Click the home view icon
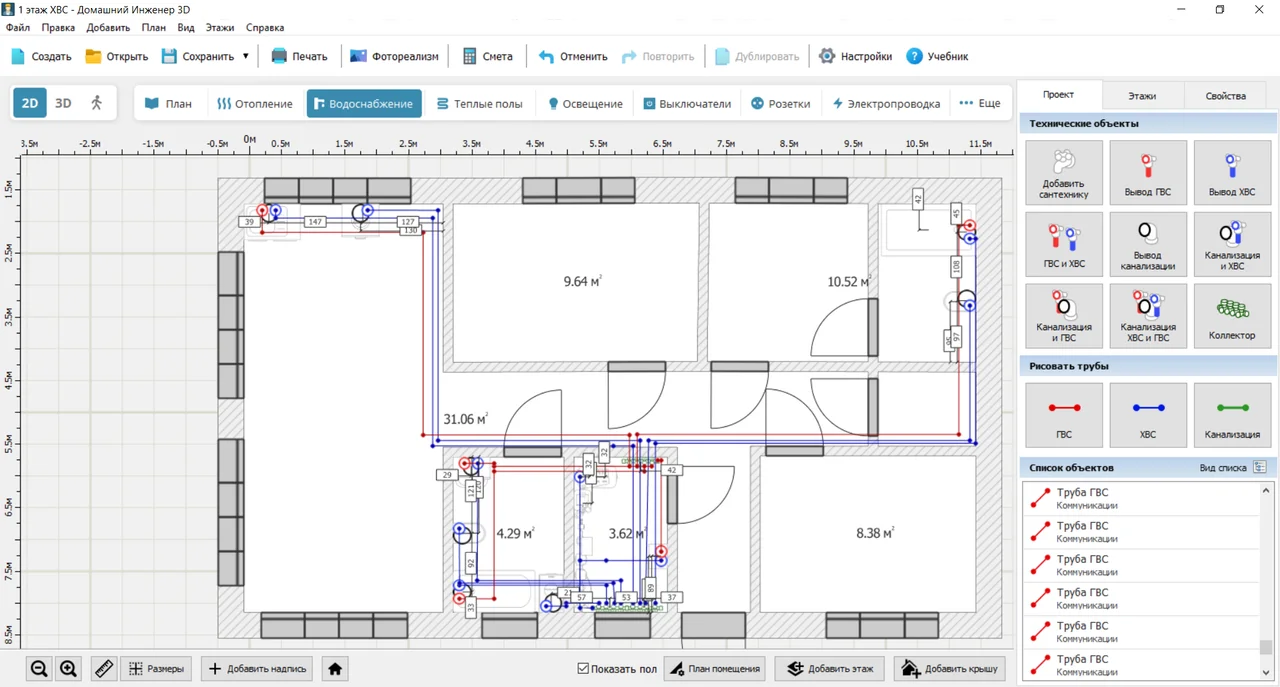Viewport: 1280px width, 687px height. 335,669
